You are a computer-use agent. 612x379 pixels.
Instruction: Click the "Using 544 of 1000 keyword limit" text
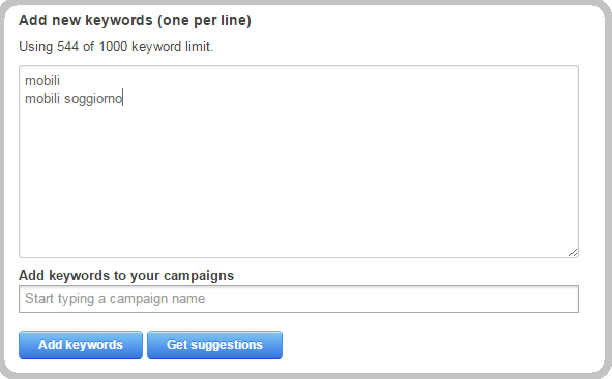click(116, 46)
